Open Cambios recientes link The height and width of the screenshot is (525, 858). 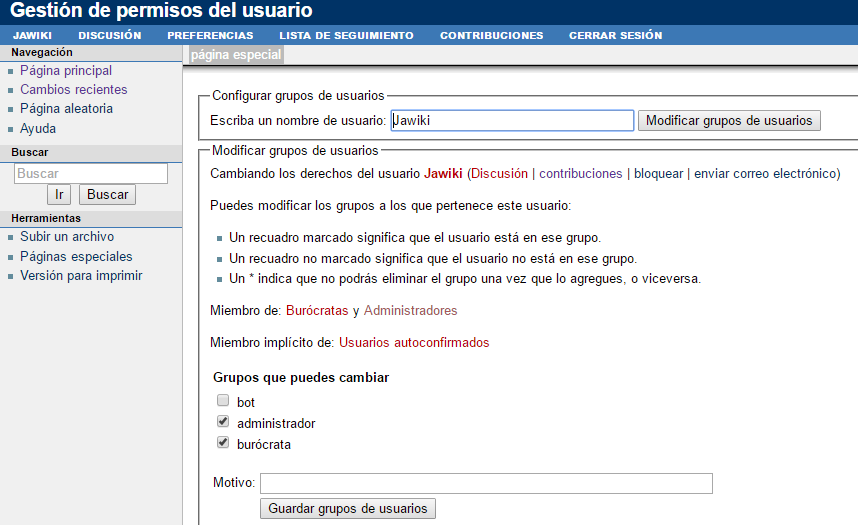pos(73,90)
